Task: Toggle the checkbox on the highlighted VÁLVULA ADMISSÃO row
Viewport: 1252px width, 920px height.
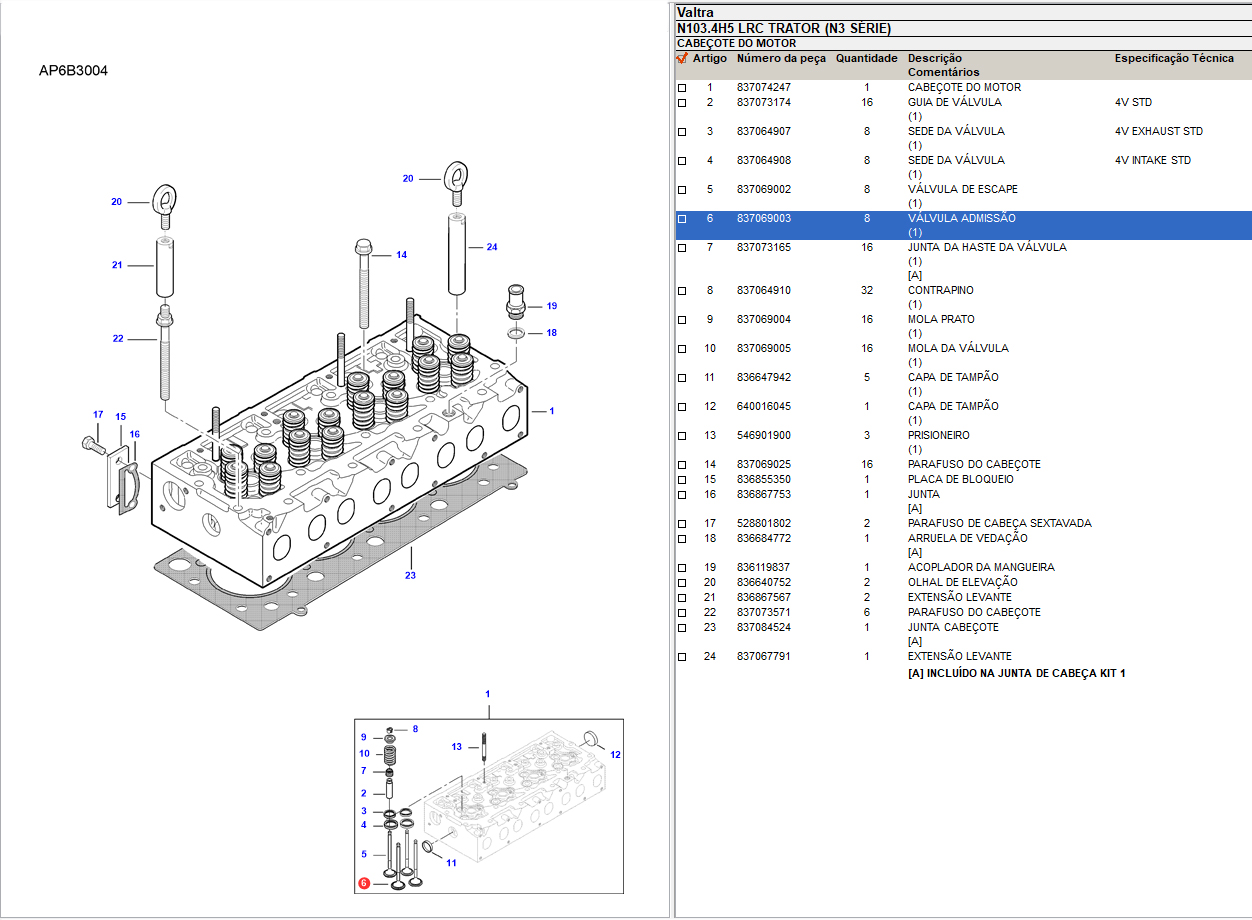Action: click(682, 219)
